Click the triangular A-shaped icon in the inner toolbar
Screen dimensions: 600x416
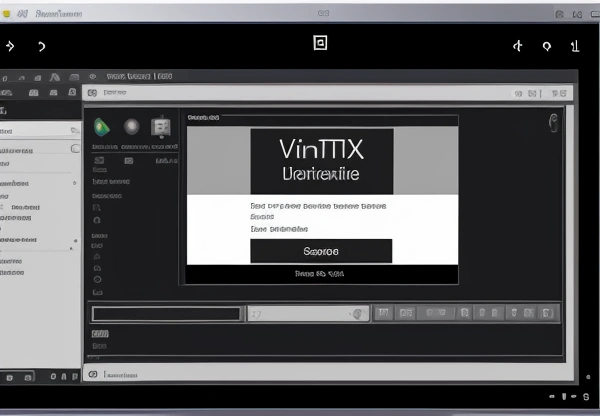tap(55, 77)
